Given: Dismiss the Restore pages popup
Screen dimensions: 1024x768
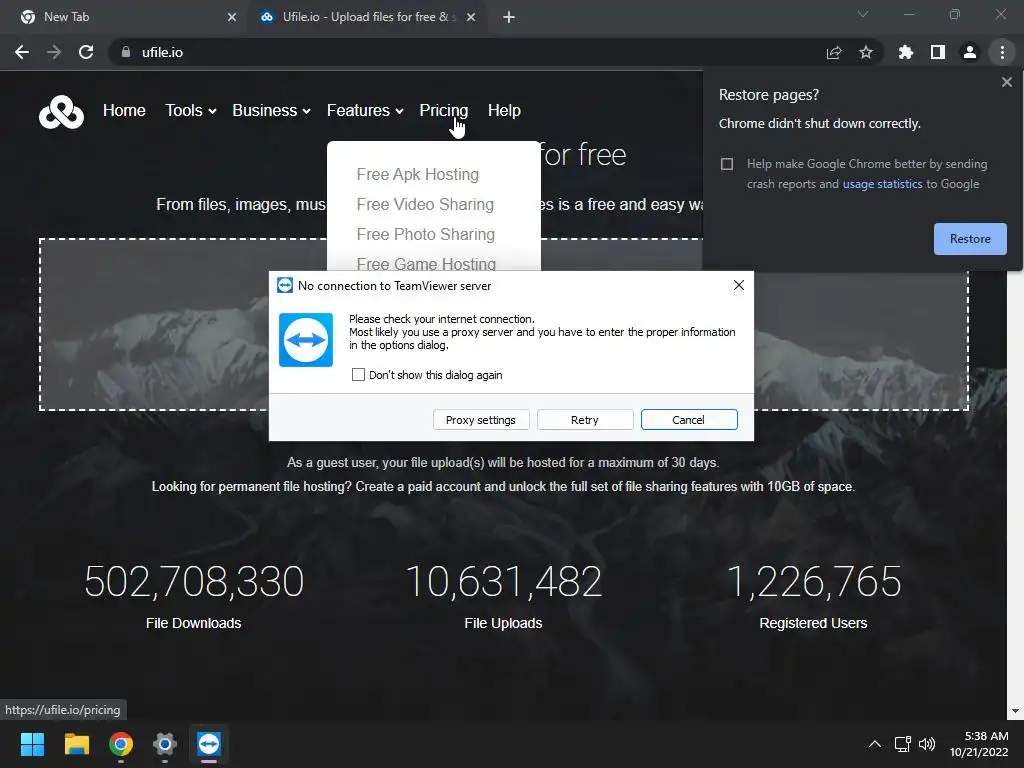Looking at the screenshot, I should pyautogui.click(x=1006, y=82).
